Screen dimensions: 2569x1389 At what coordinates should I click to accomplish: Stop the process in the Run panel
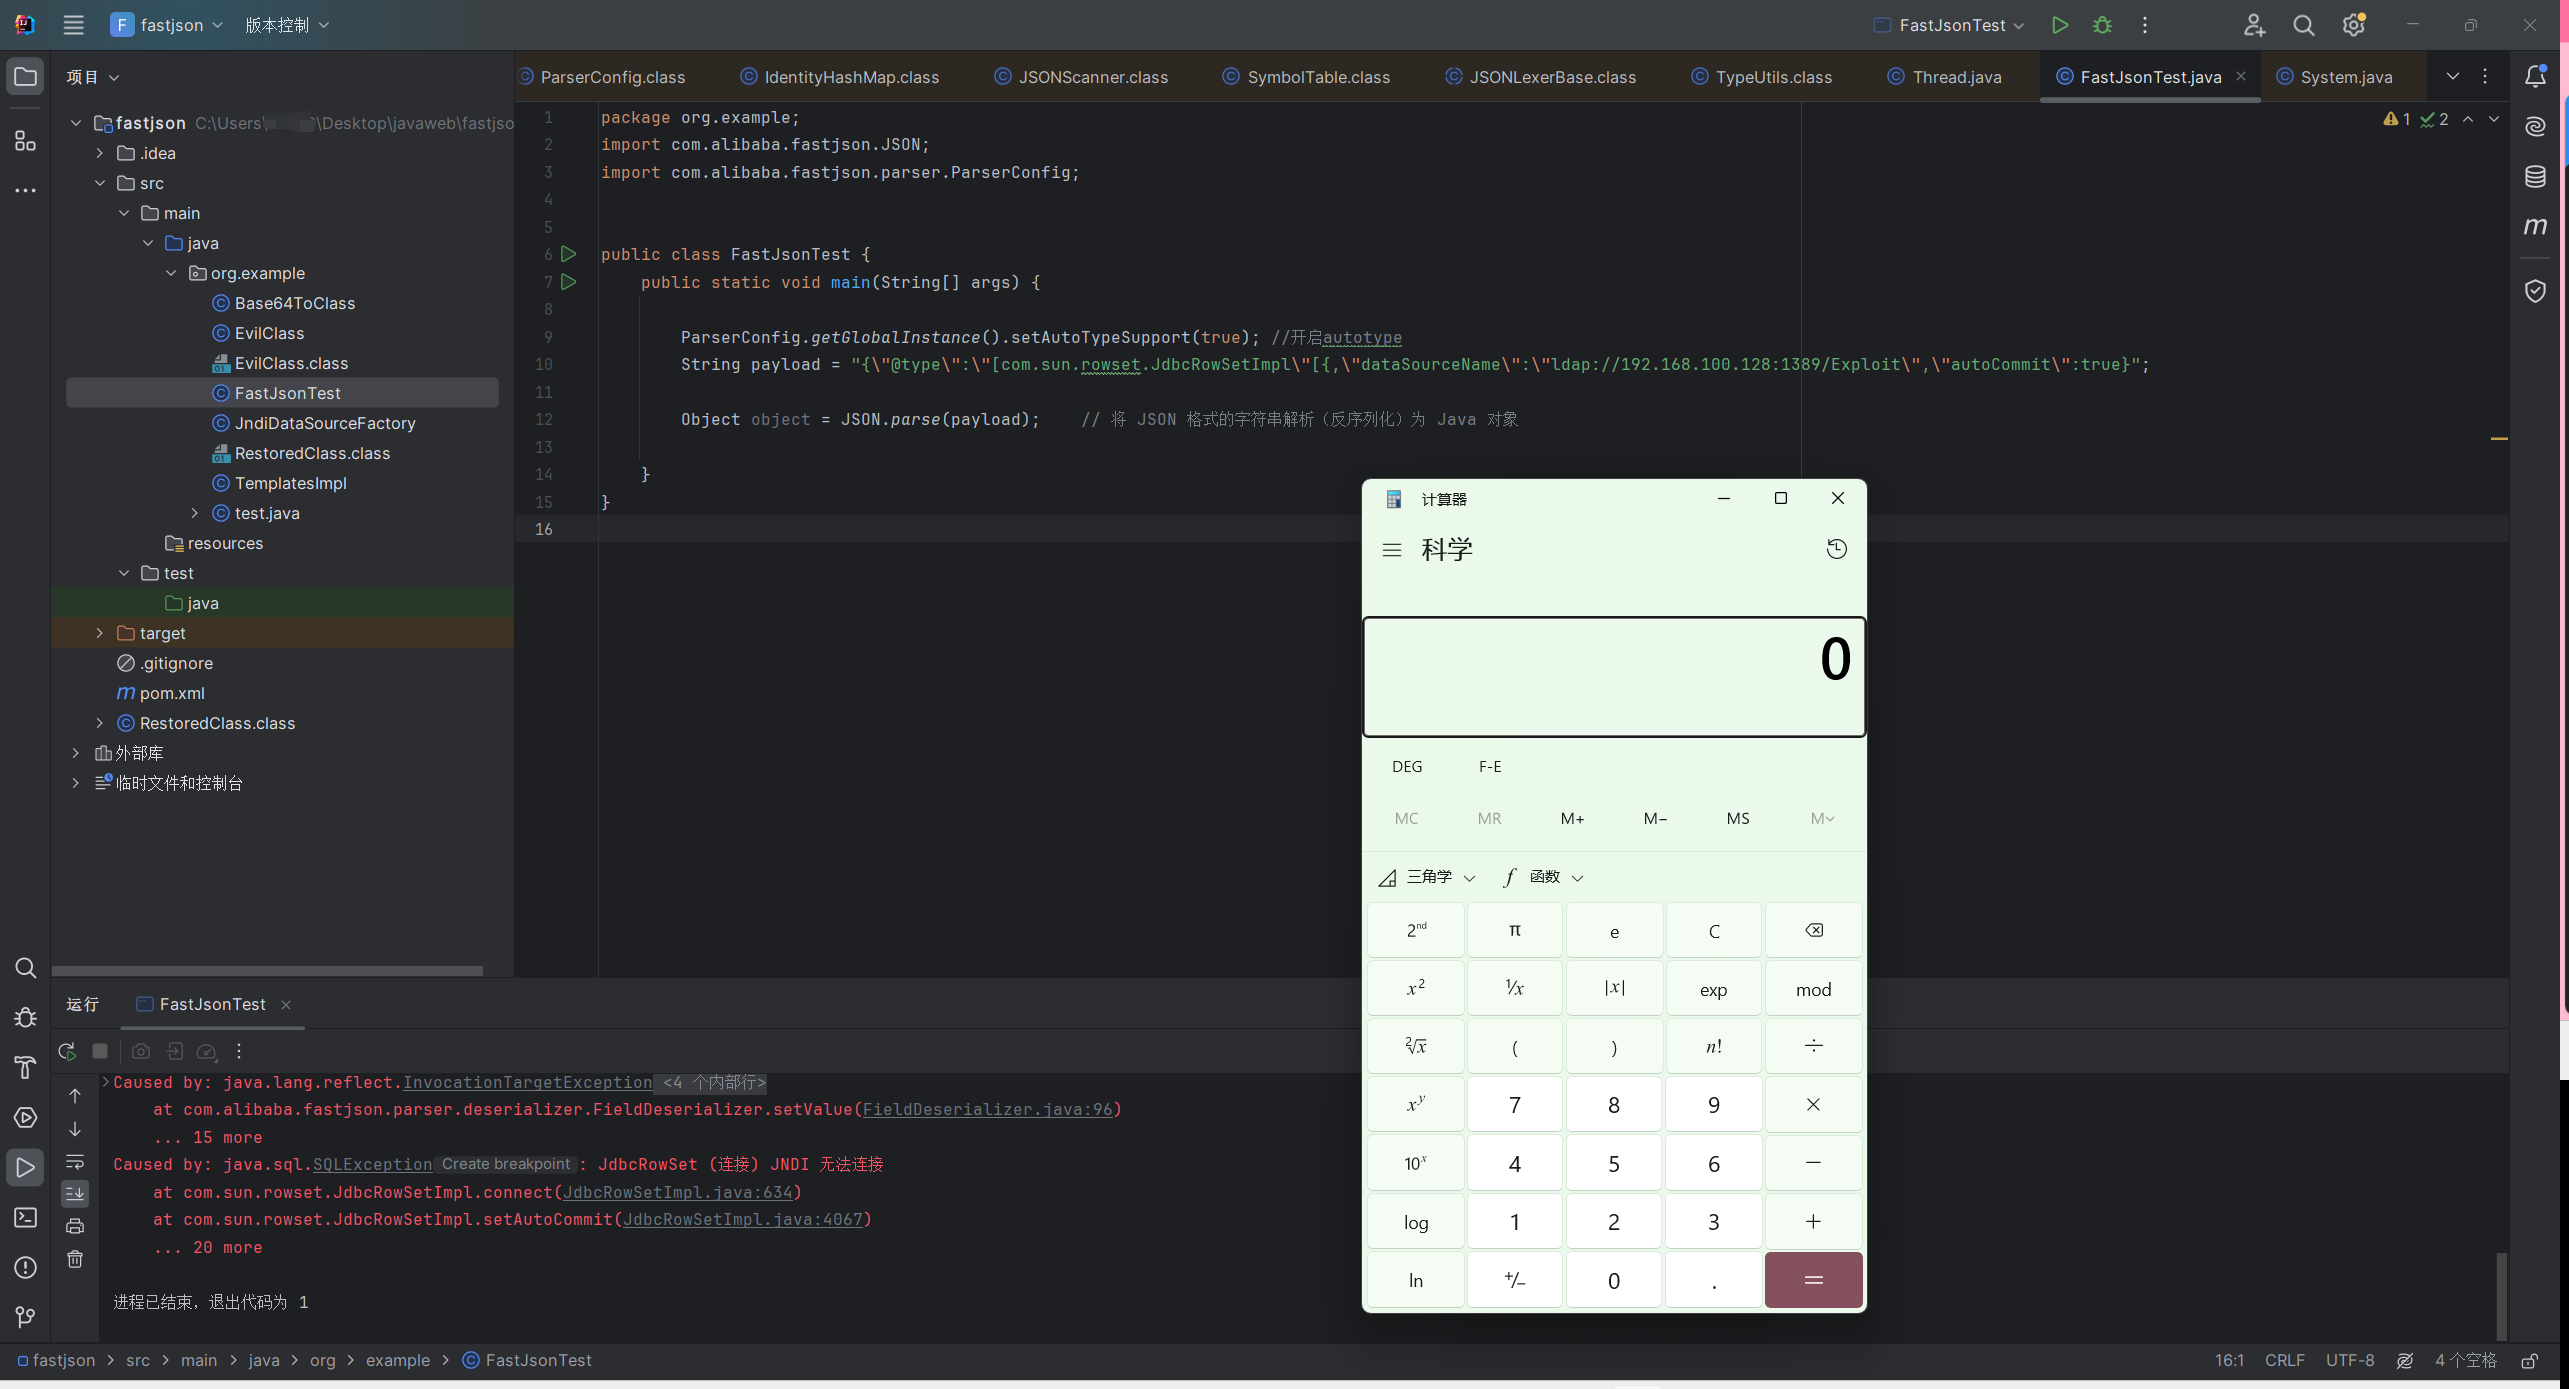[100, 1051]
